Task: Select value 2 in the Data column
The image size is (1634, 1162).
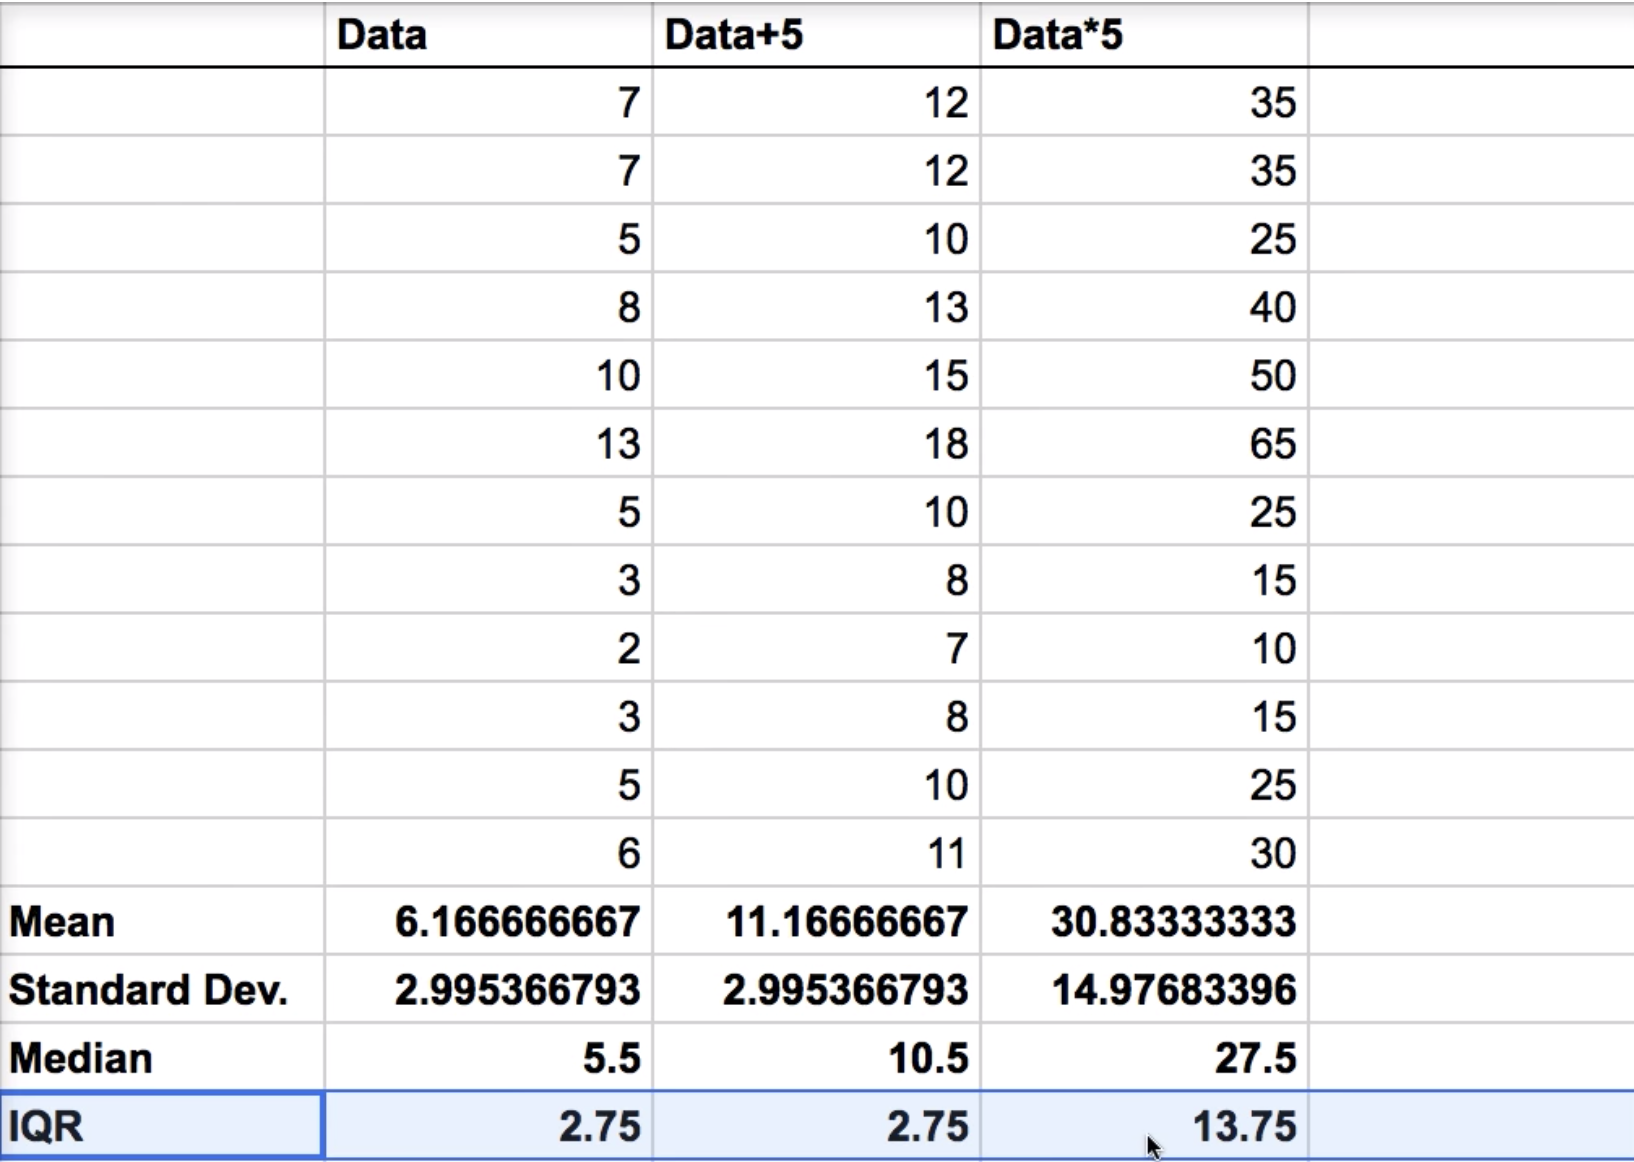Action: 489,648
